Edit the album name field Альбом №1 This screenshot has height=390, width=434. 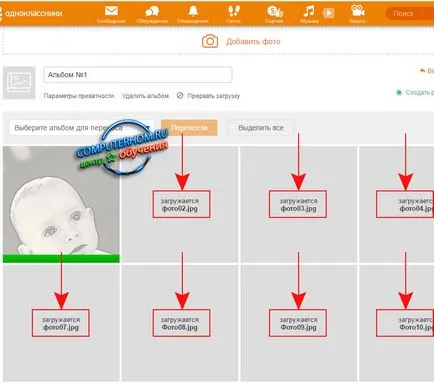(x=138, y=75)
